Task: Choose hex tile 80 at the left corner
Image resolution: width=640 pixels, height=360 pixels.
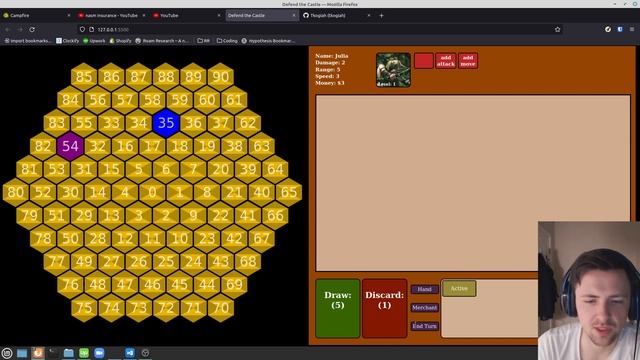Action: [16, 192]
